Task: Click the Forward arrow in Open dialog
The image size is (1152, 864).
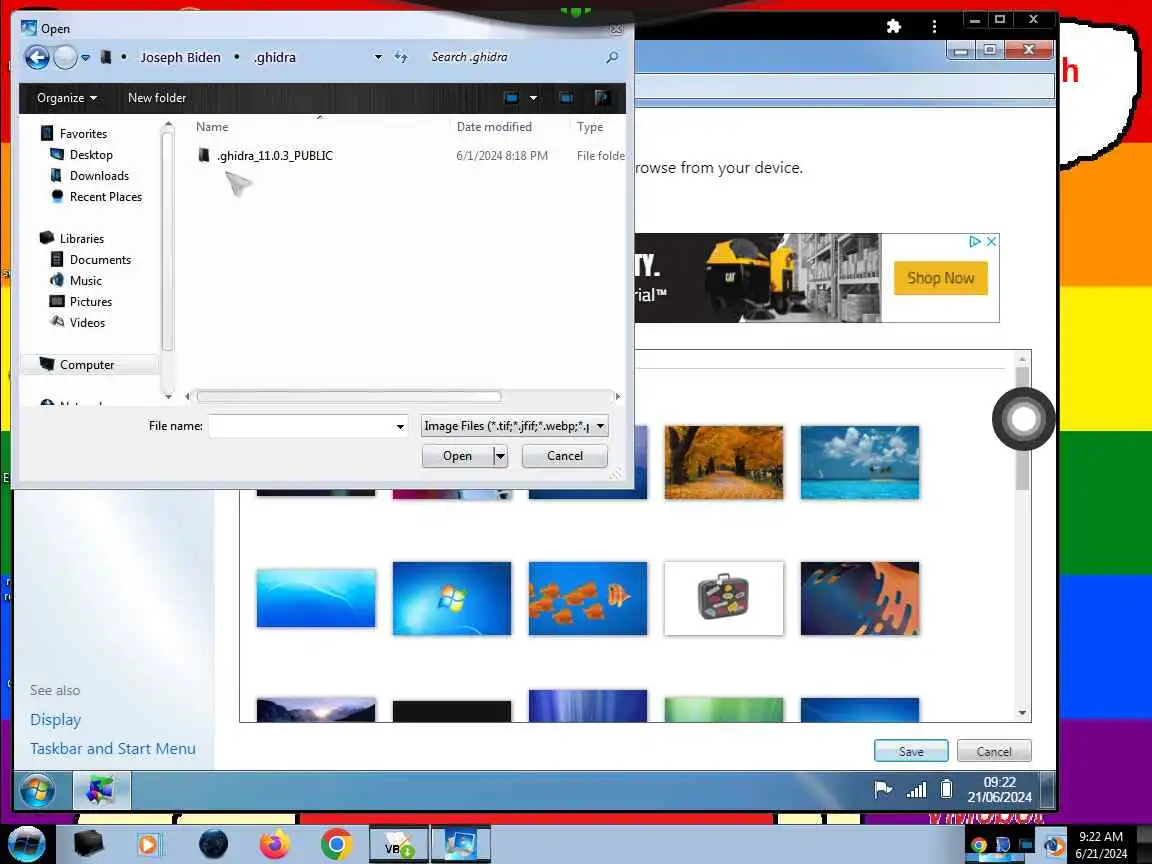Action: tap(65, 57)
